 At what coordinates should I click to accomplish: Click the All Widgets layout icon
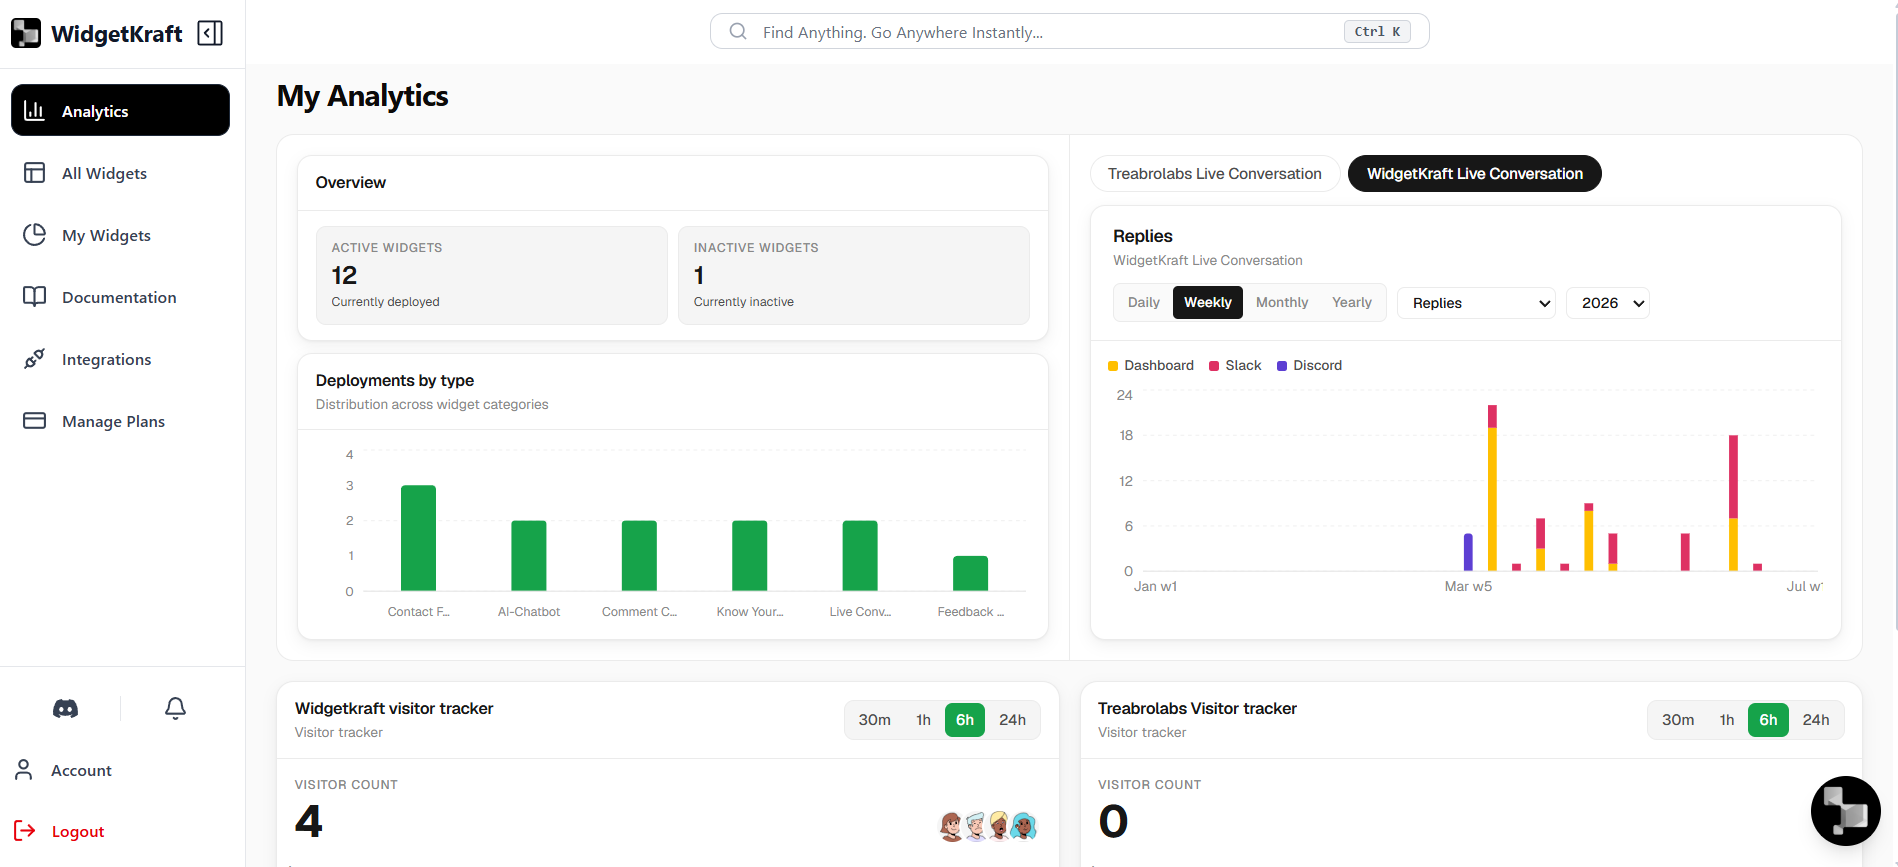[35, 173]
